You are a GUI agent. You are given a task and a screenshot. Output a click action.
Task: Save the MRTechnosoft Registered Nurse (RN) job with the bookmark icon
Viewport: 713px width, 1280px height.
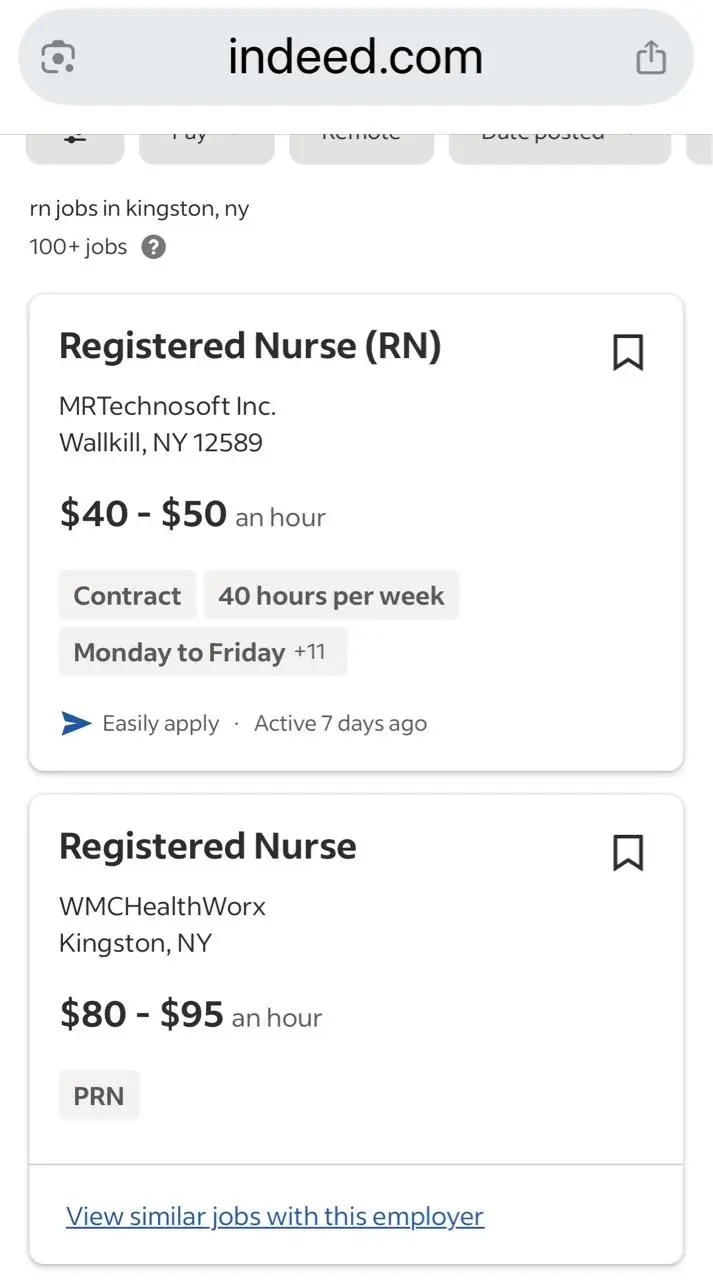[628, 352]
